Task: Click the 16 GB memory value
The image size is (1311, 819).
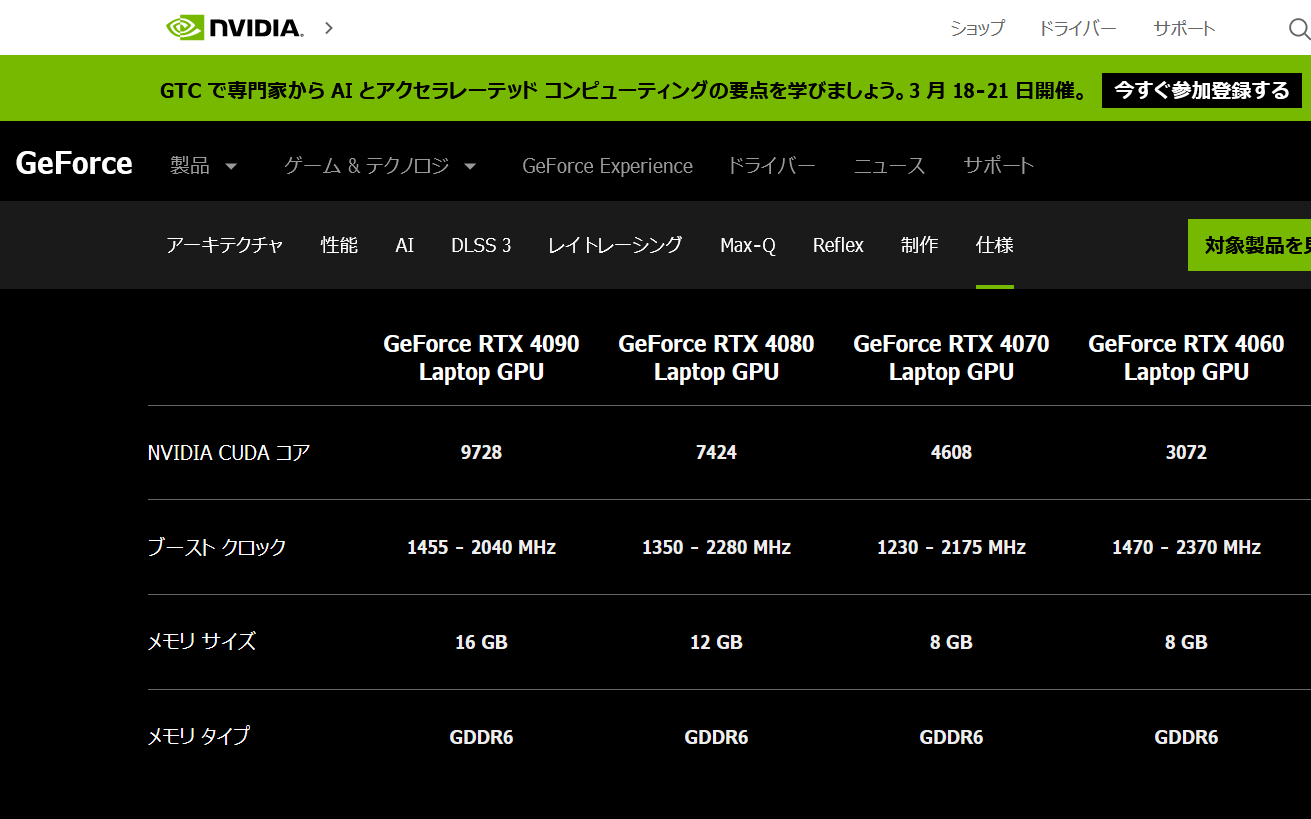Action: point(481,642)
